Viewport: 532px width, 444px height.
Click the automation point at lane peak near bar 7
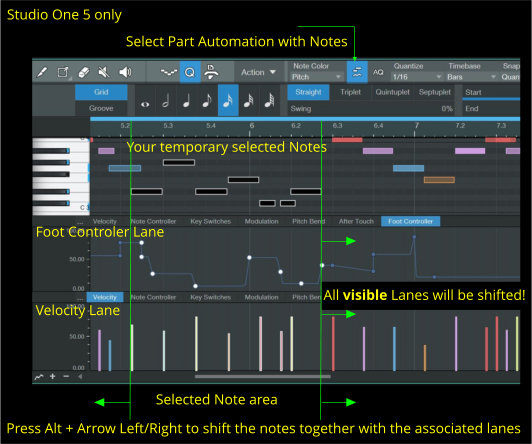pos(414,237)
